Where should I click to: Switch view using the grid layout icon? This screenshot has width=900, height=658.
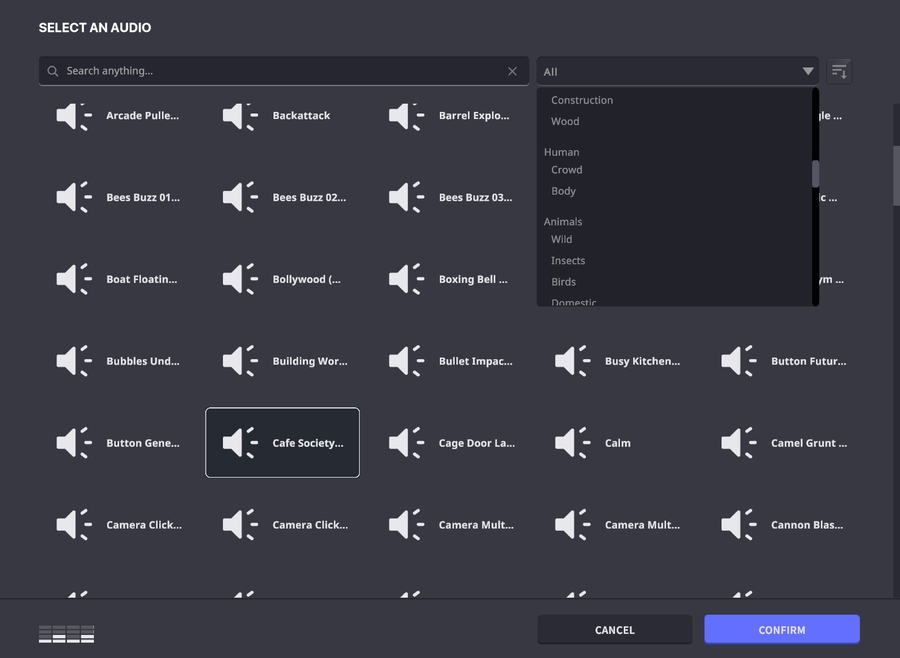pos(66,633)
